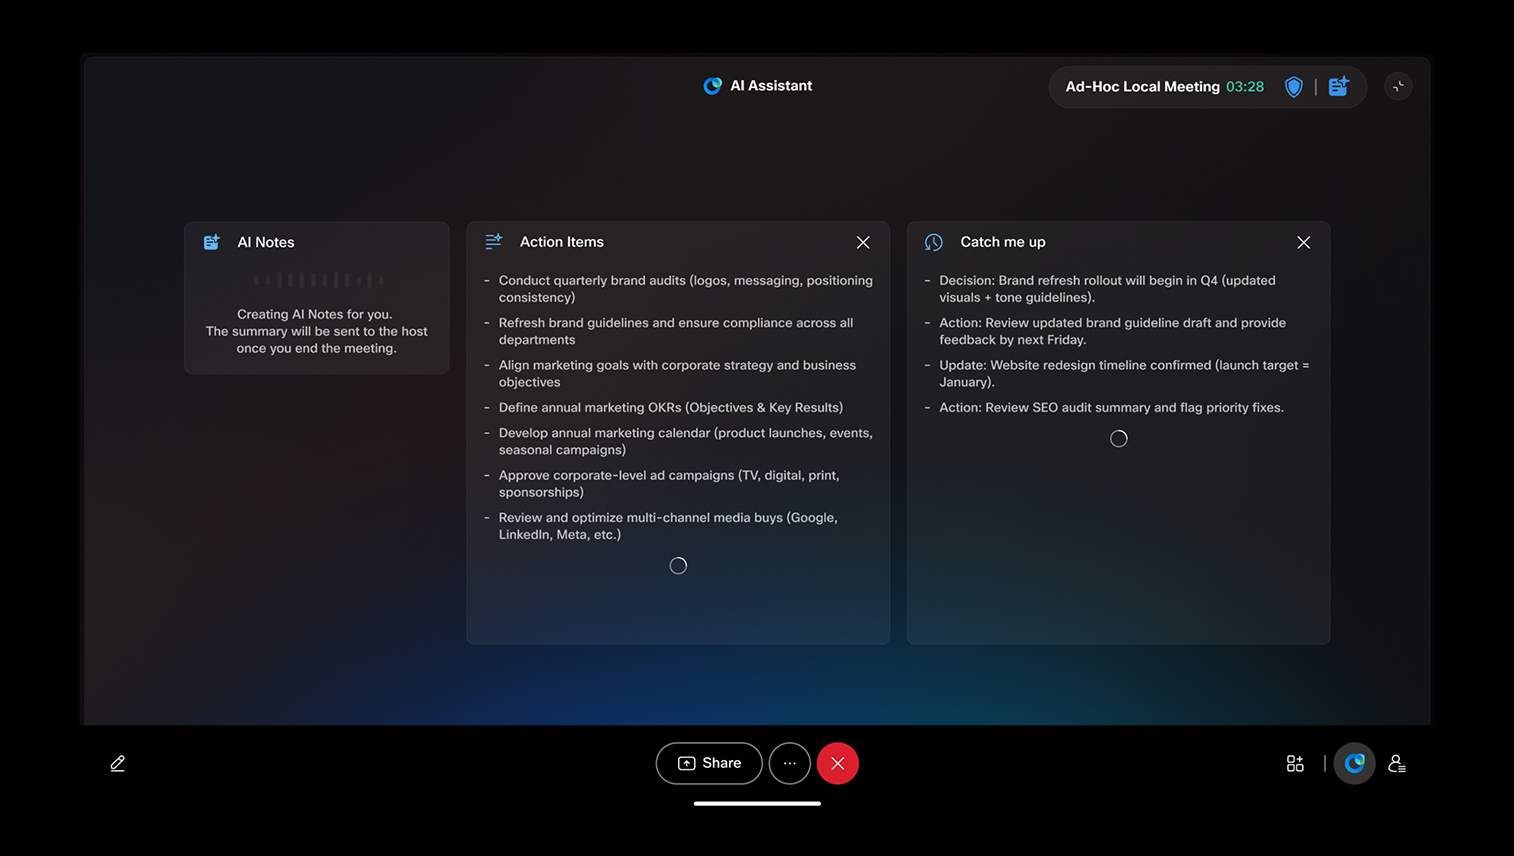End the meeting with red button
The image size is (1514, 856).
[x=837, y=764]
